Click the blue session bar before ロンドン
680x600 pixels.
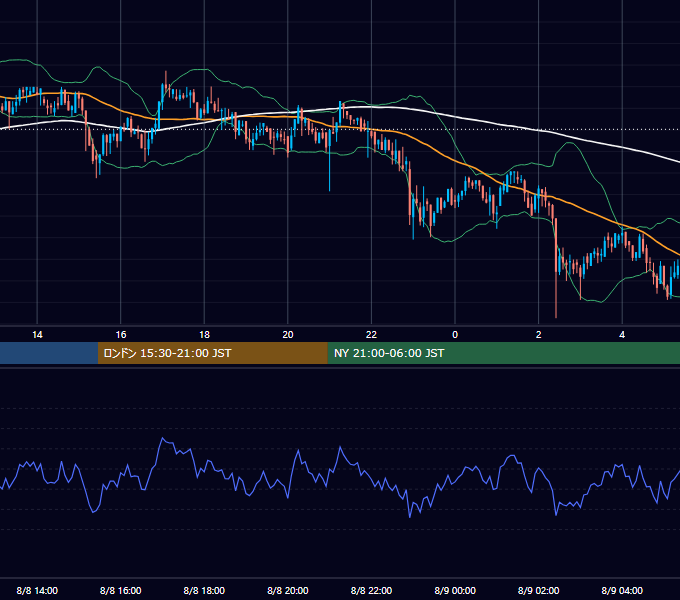[x=49, y=353]
